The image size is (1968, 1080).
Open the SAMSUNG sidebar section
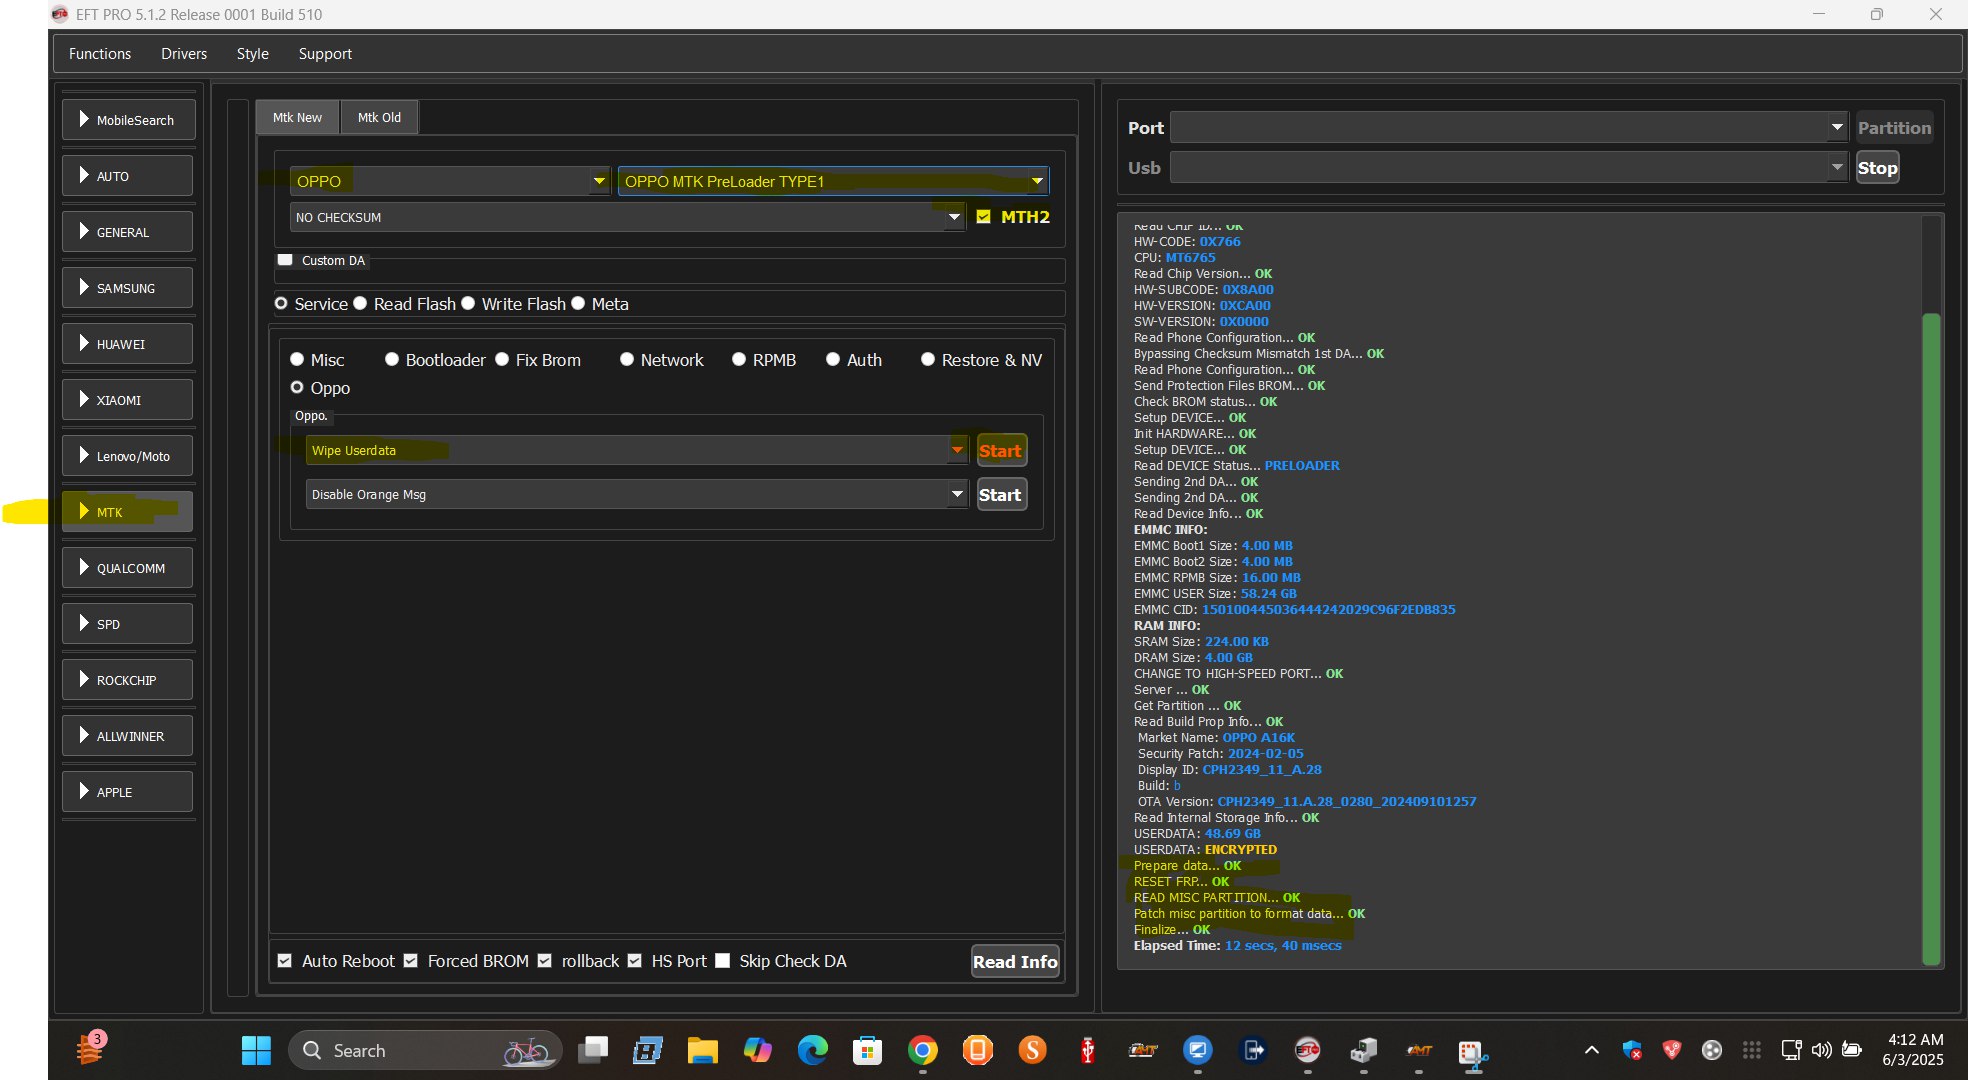[127, 288]
